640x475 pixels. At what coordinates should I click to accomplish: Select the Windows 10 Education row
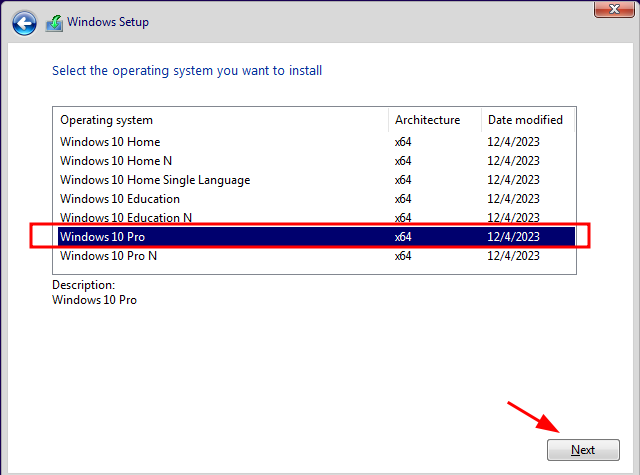[x=314, y=199]
